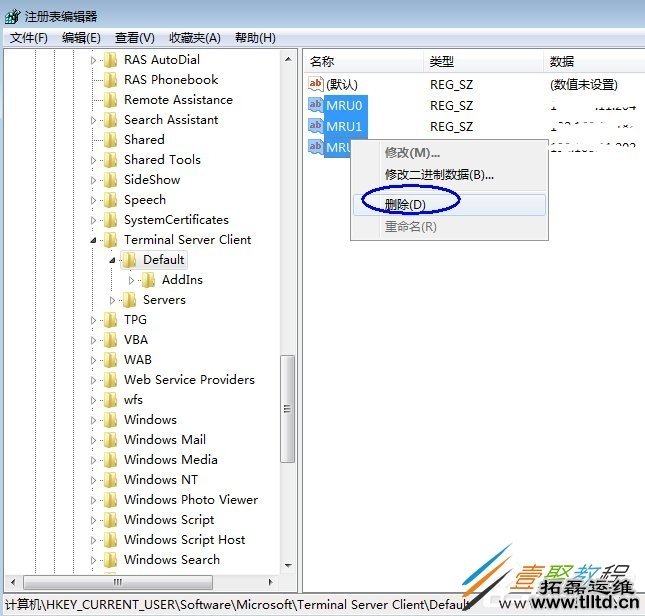
Task: Expand the RAS AutoDial key
Action: click(x=93, y=60)
